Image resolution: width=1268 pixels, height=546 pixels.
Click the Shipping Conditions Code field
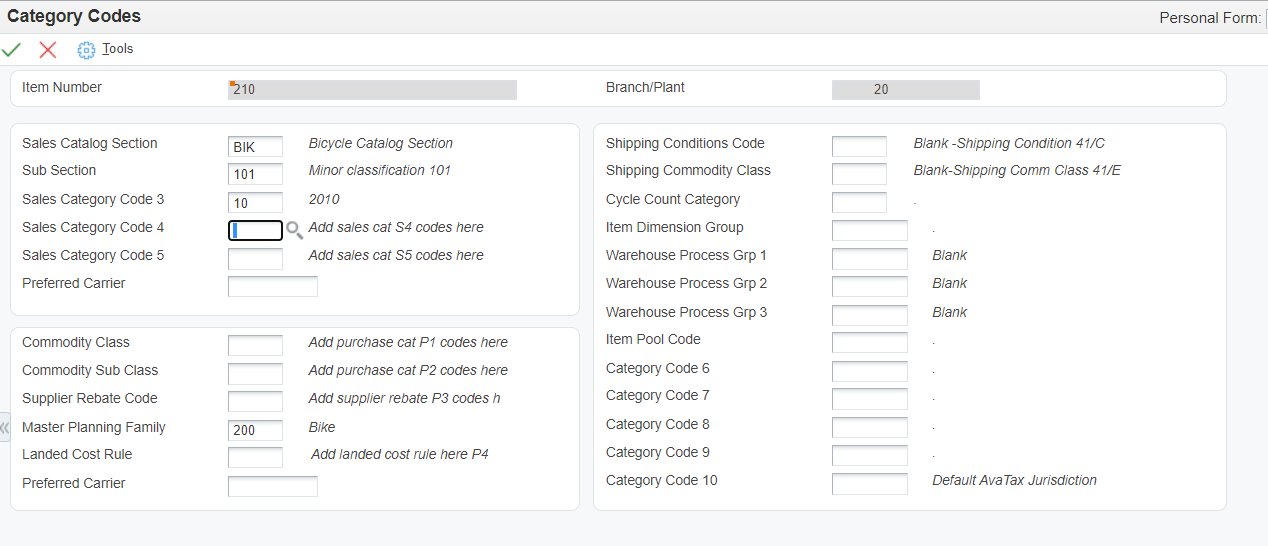click(859, 147)
